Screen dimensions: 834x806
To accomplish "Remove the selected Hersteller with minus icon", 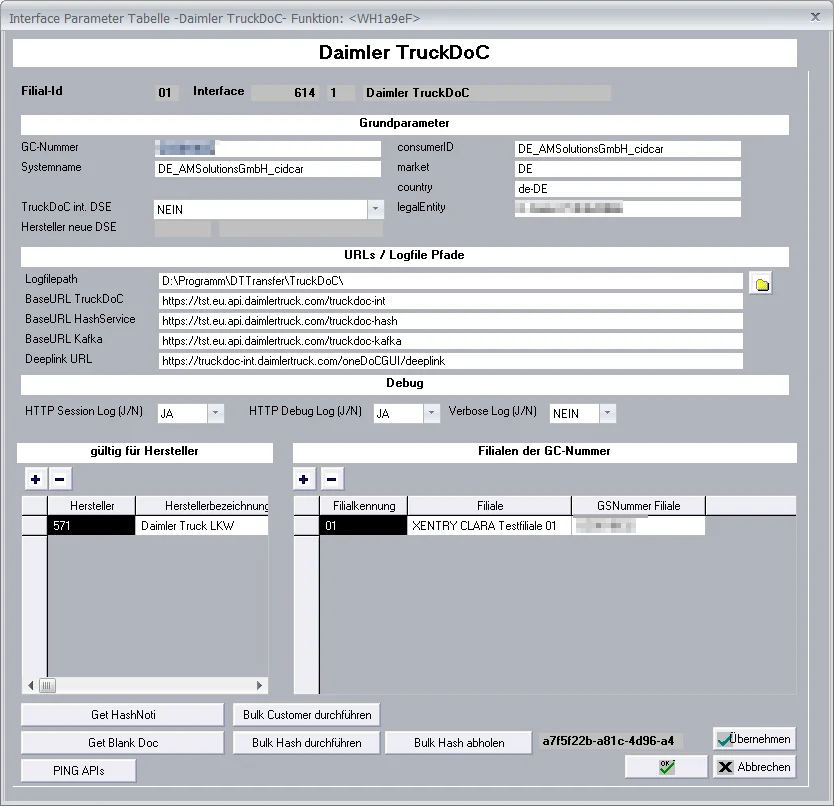I will [60, 479].
